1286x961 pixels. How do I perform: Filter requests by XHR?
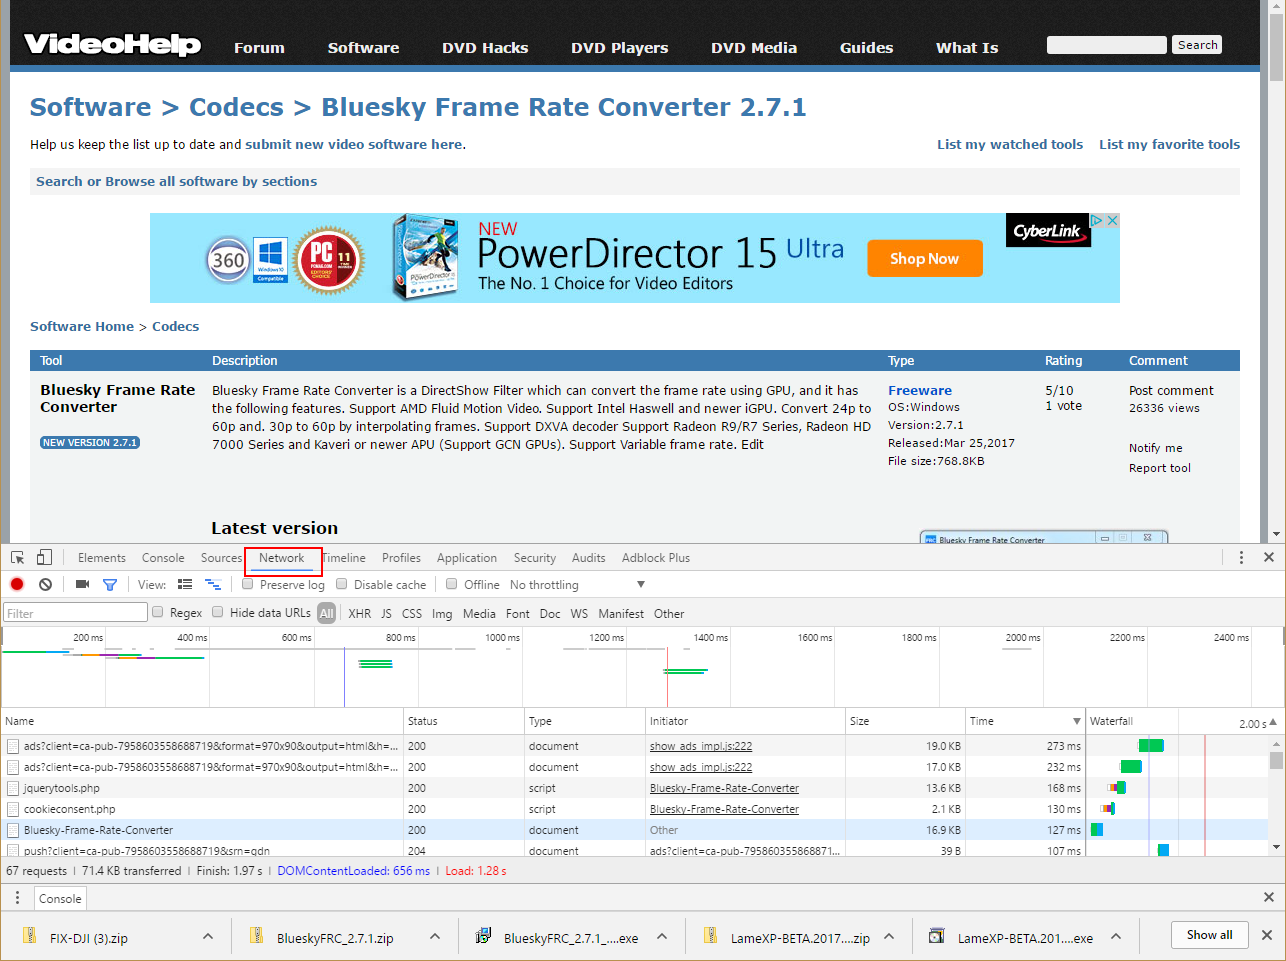point(360,613)
